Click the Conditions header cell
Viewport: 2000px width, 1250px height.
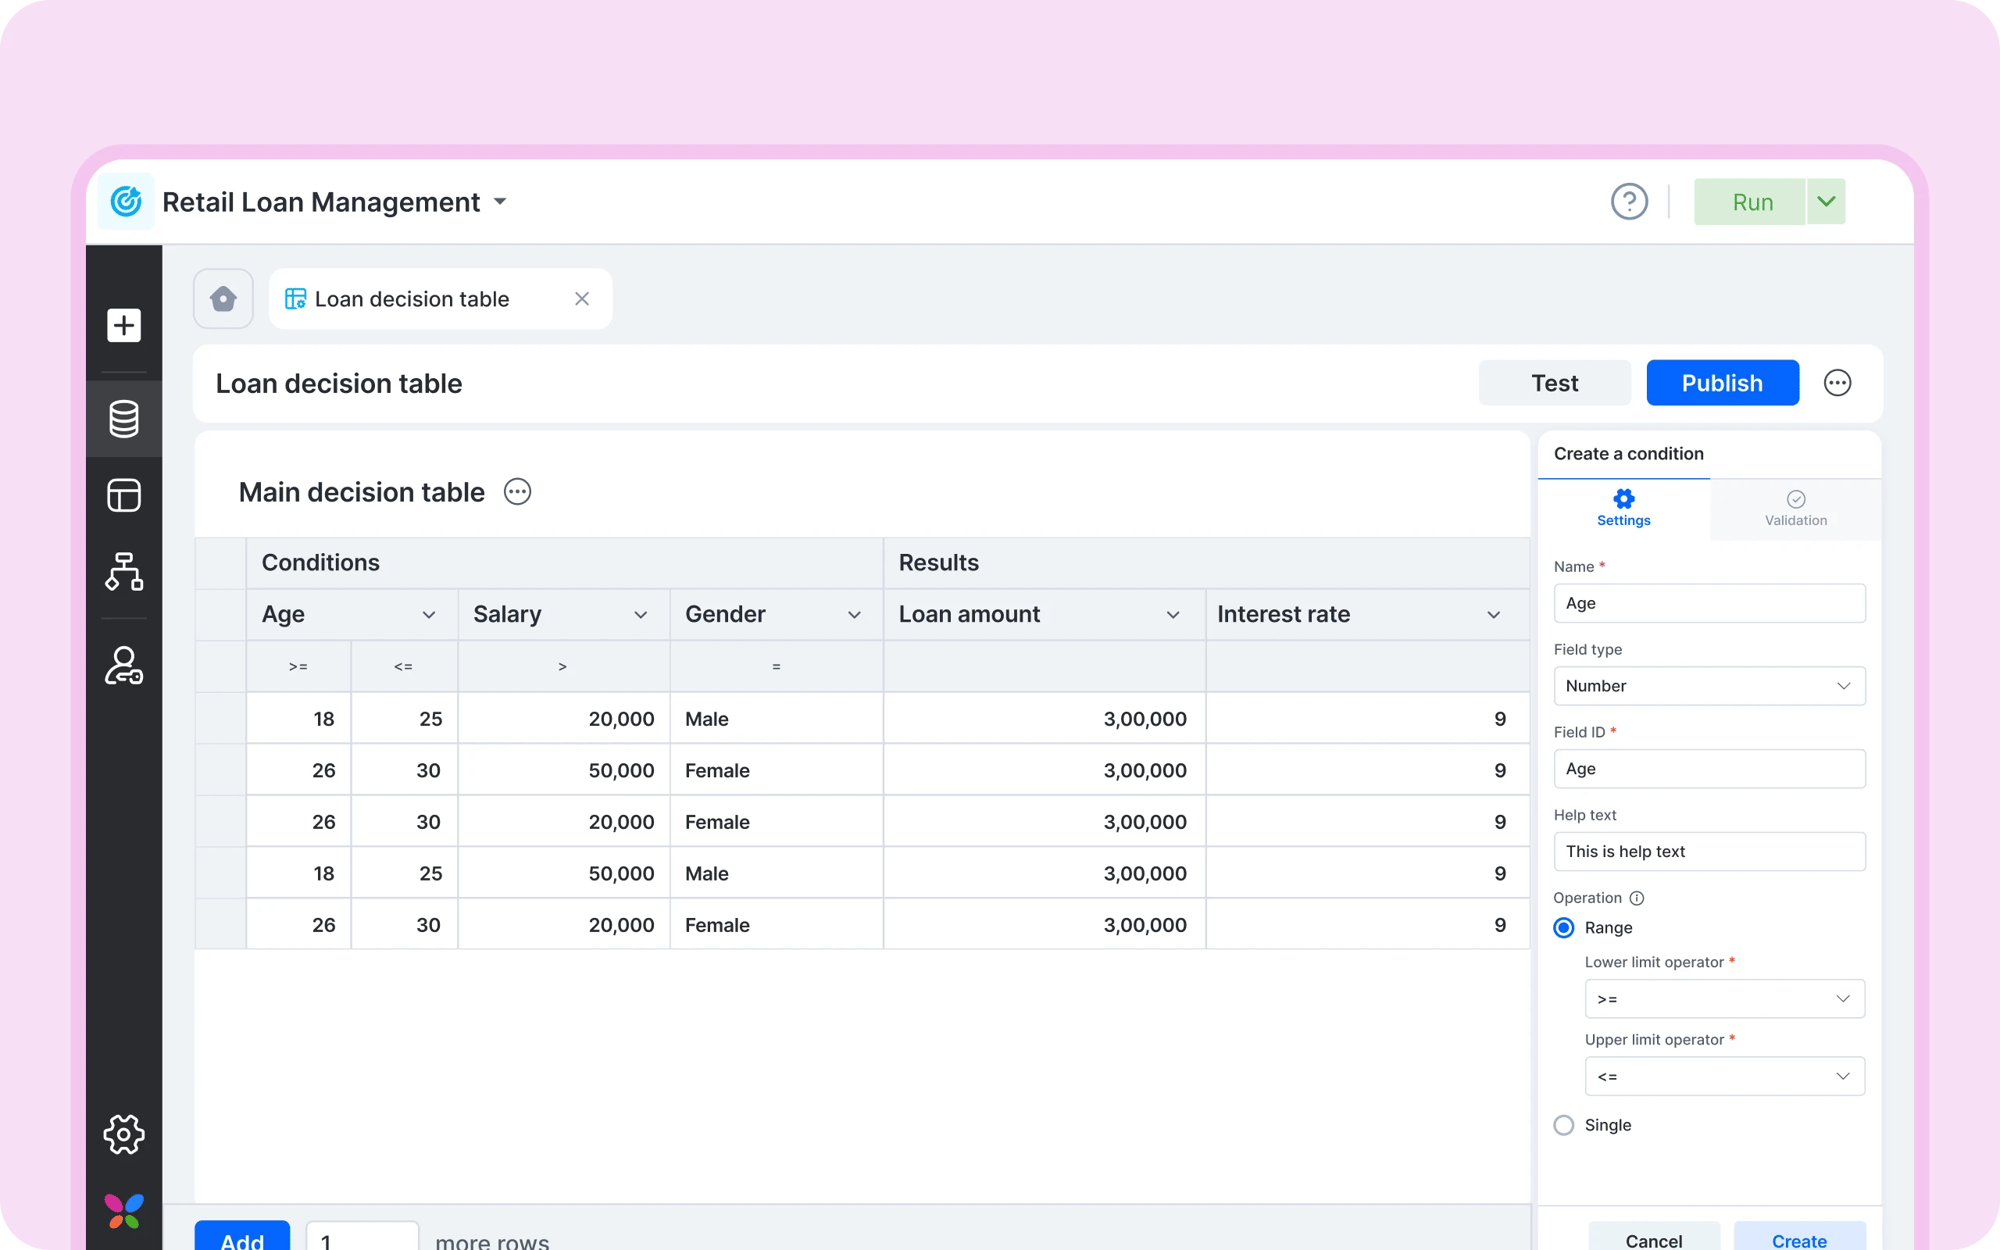pos(565,563)
